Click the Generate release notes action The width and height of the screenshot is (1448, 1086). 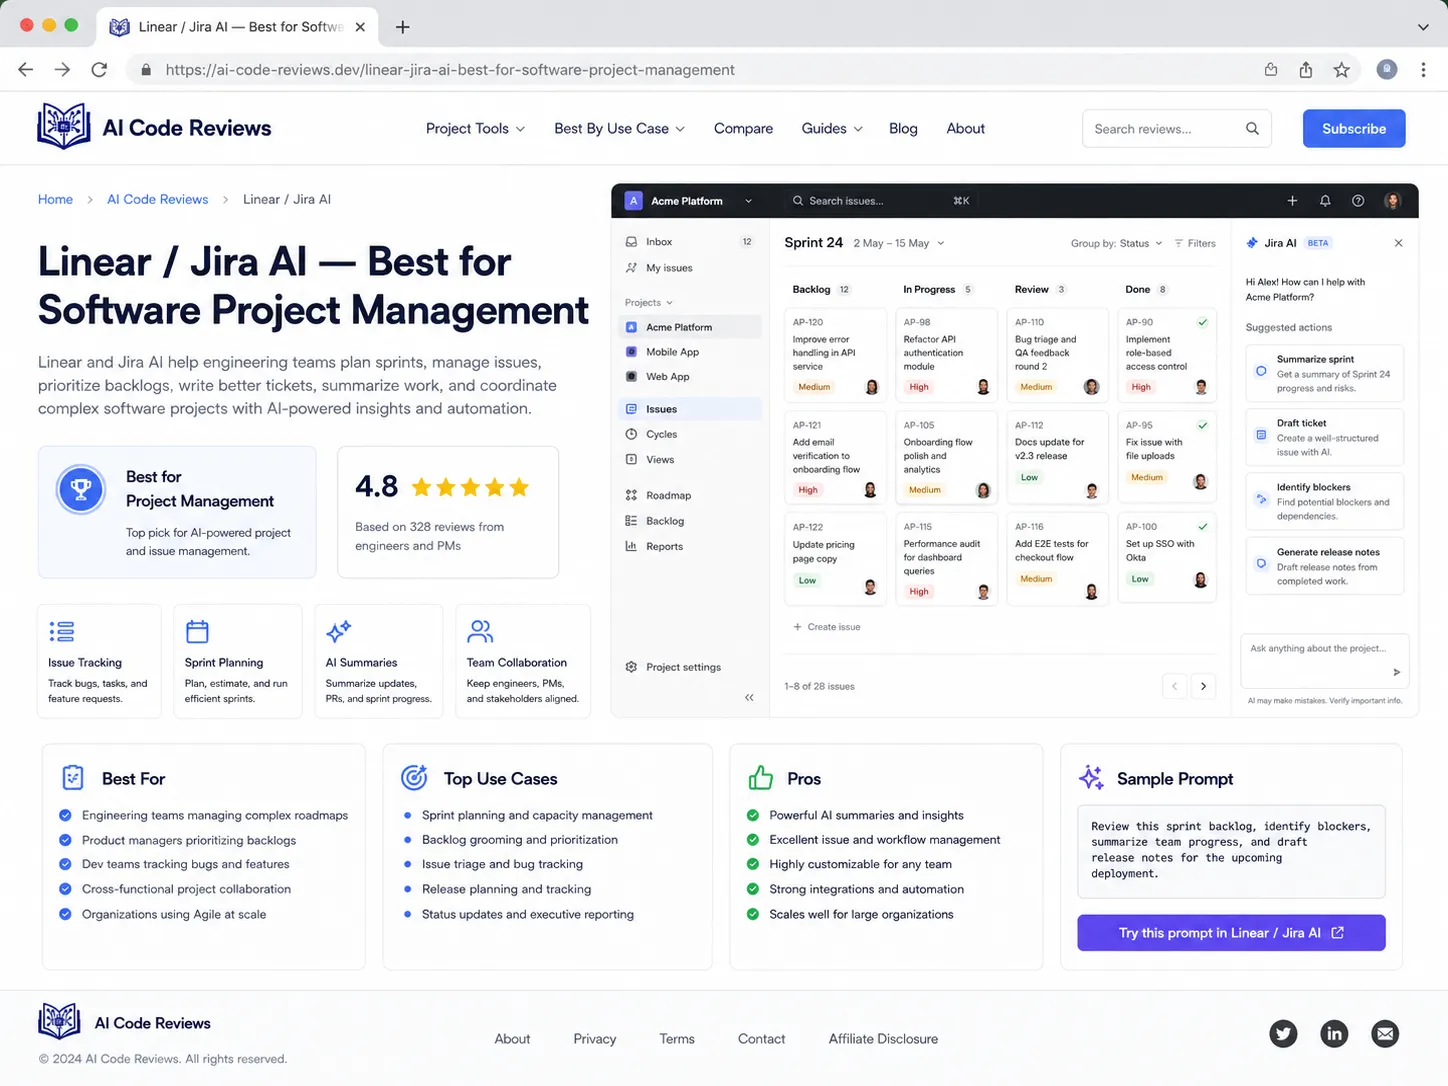1325,566
